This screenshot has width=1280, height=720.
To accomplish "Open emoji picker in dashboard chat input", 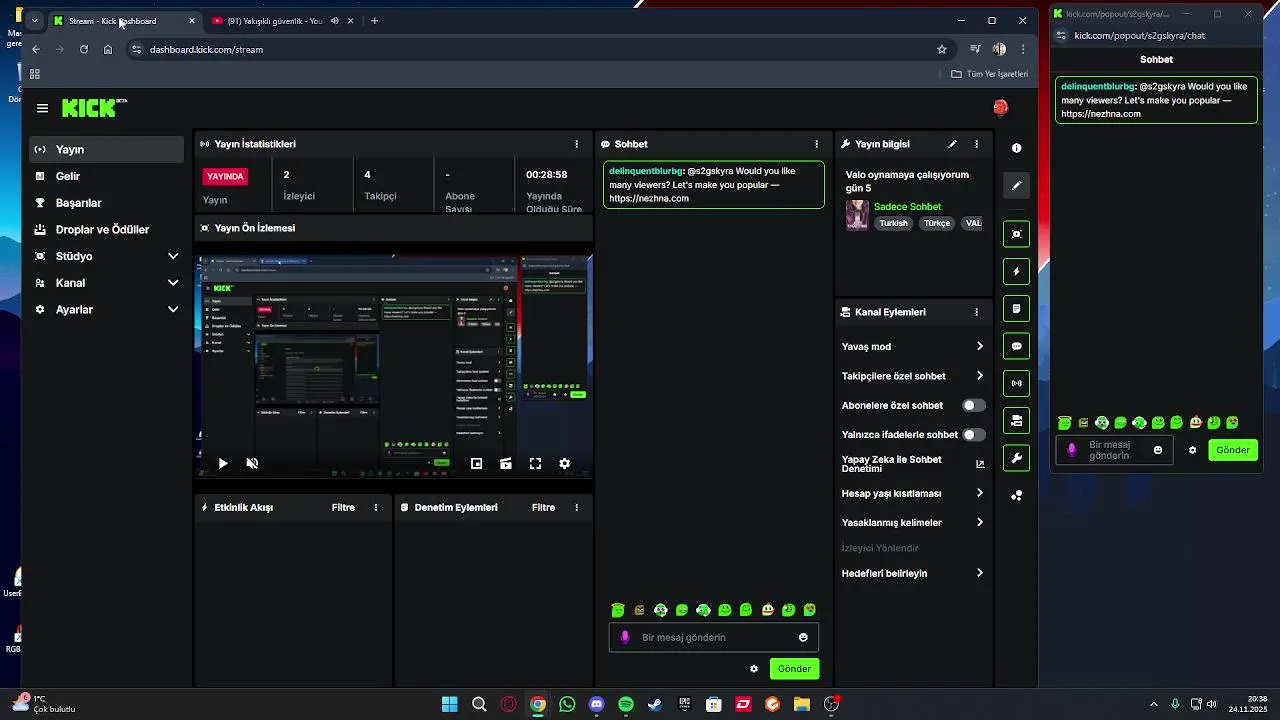I will click(x=803, y=637).
